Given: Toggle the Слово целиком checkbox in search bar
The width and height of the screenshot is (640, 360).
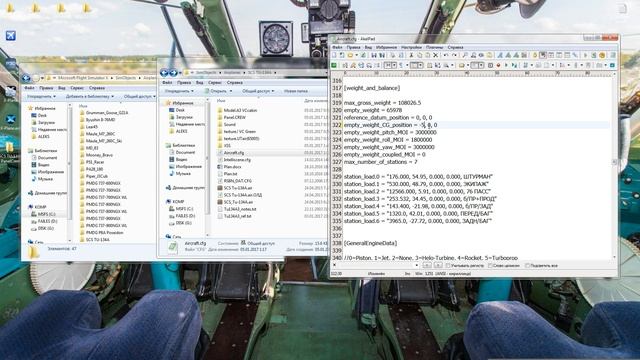Looking at the screenshot, I should [490, 265].
